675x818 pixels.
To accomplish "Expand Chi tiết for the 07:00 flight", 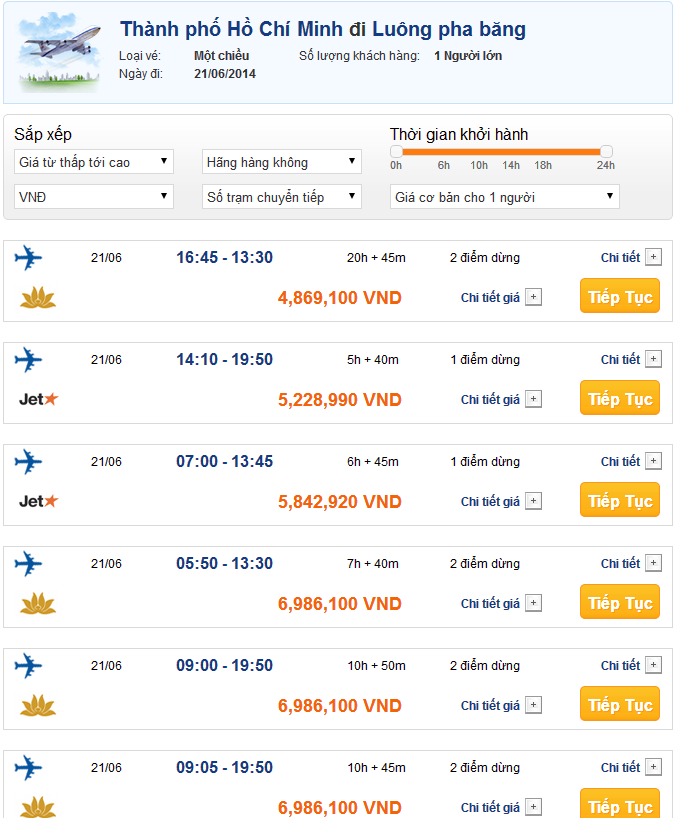I will click(x=653, y=462).
